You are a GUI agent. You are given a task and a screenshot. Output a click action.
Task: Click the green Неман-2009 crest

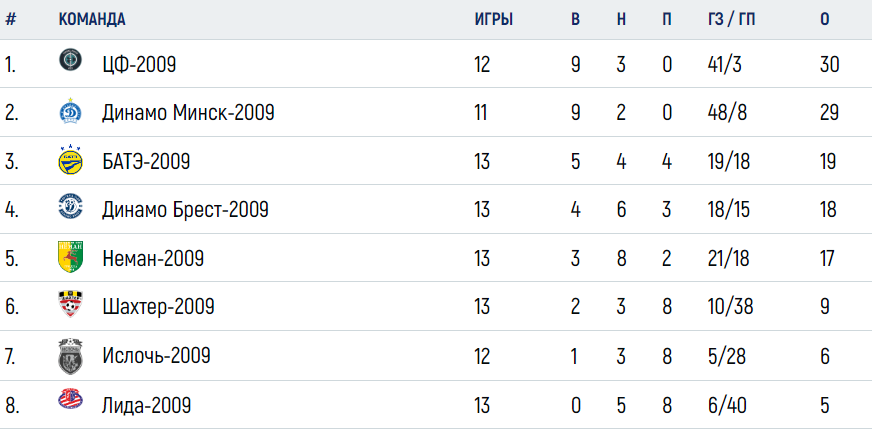71,257
